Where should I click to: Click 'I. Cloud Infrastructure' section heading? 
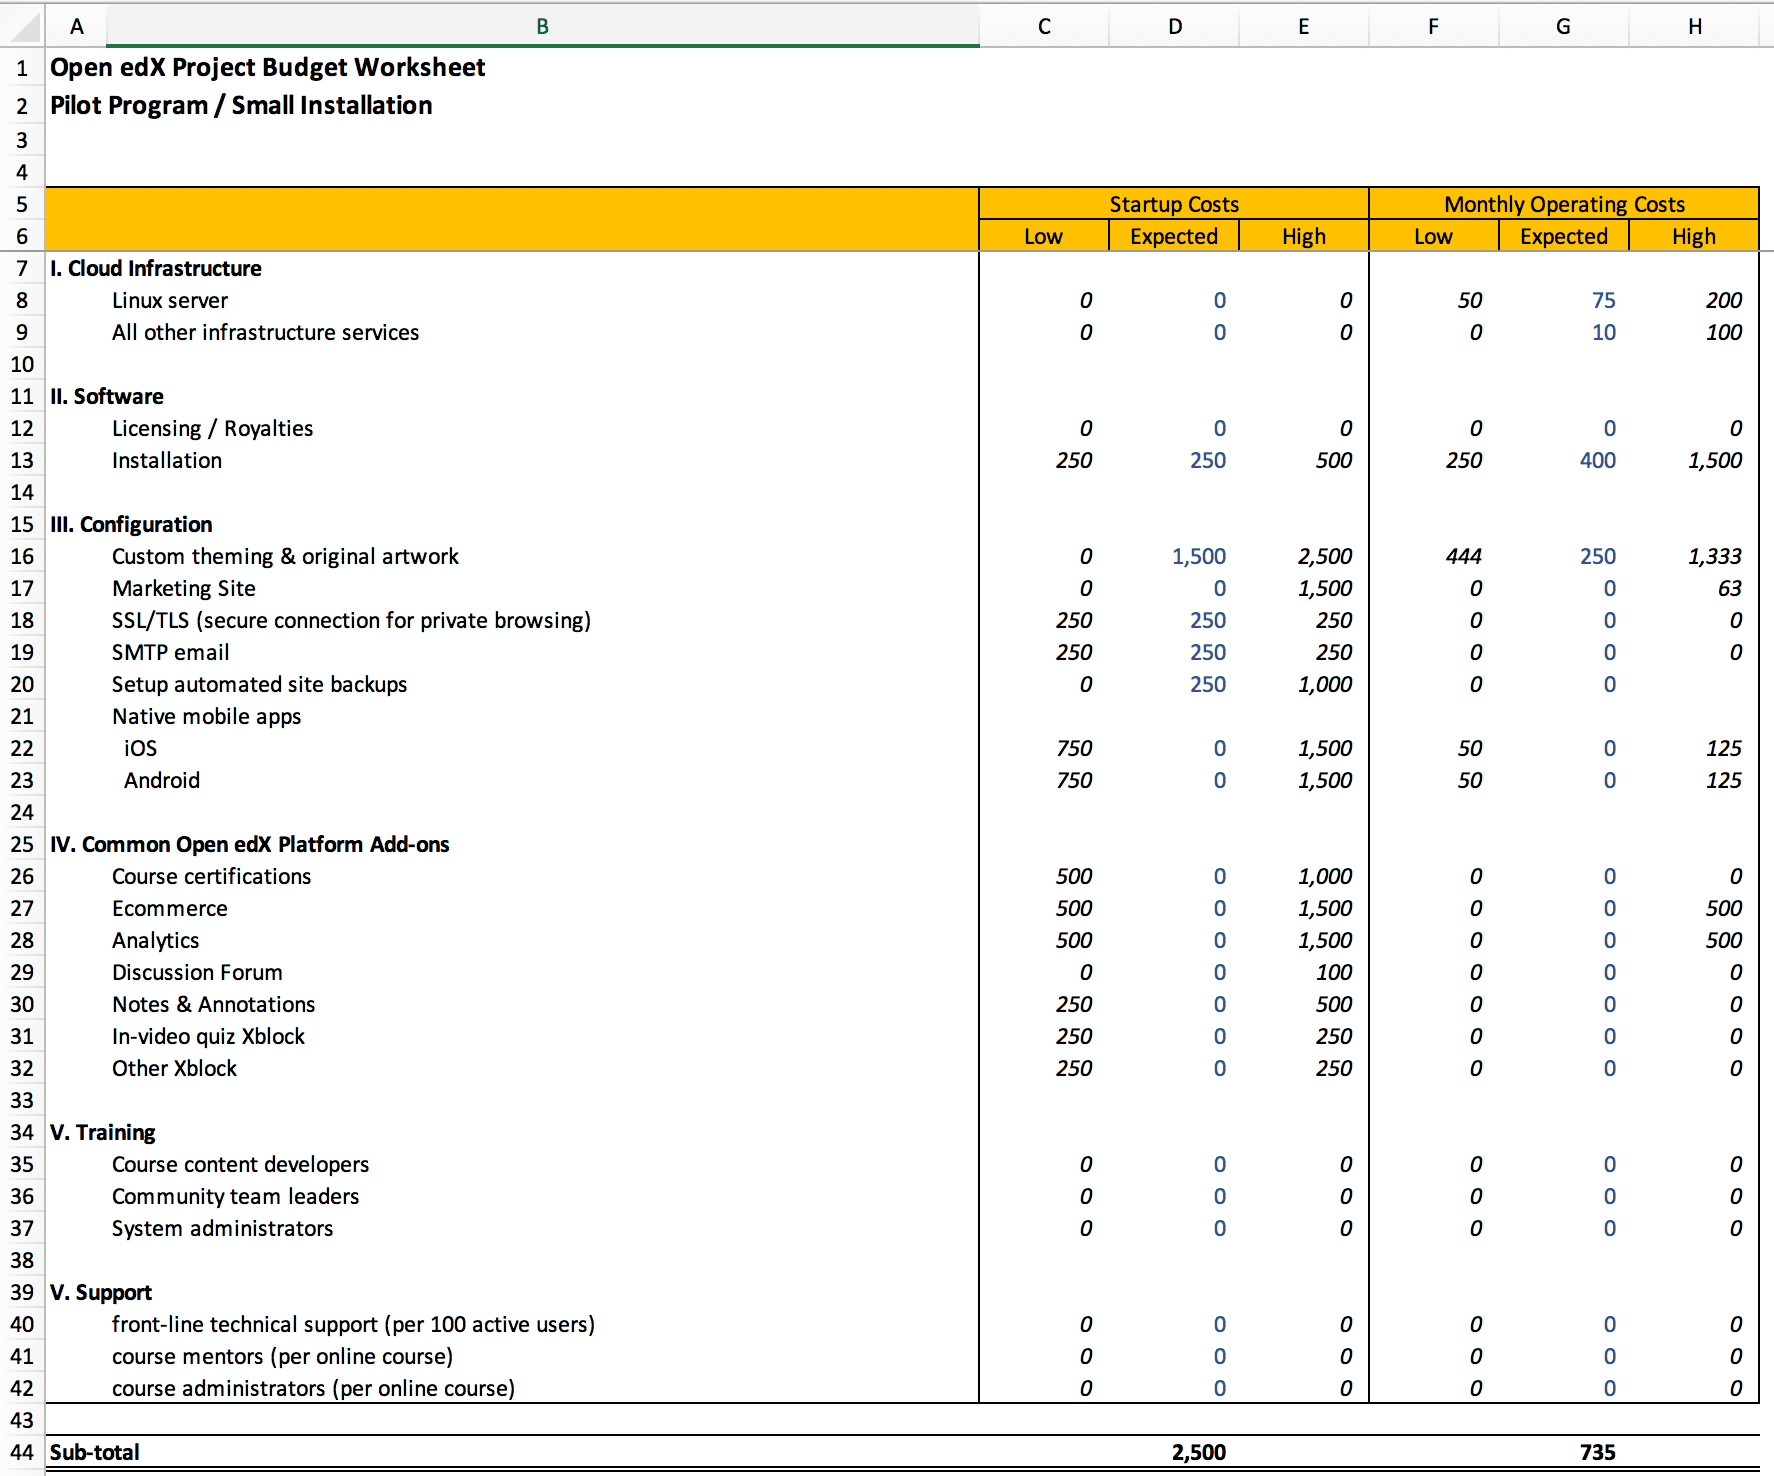pos(156,268)
